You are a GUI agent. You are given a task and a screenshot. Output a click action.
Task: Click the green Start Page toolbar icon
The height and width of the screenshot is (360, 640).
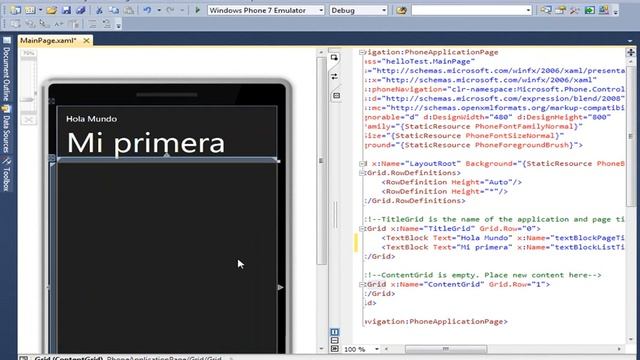(589, 10)
